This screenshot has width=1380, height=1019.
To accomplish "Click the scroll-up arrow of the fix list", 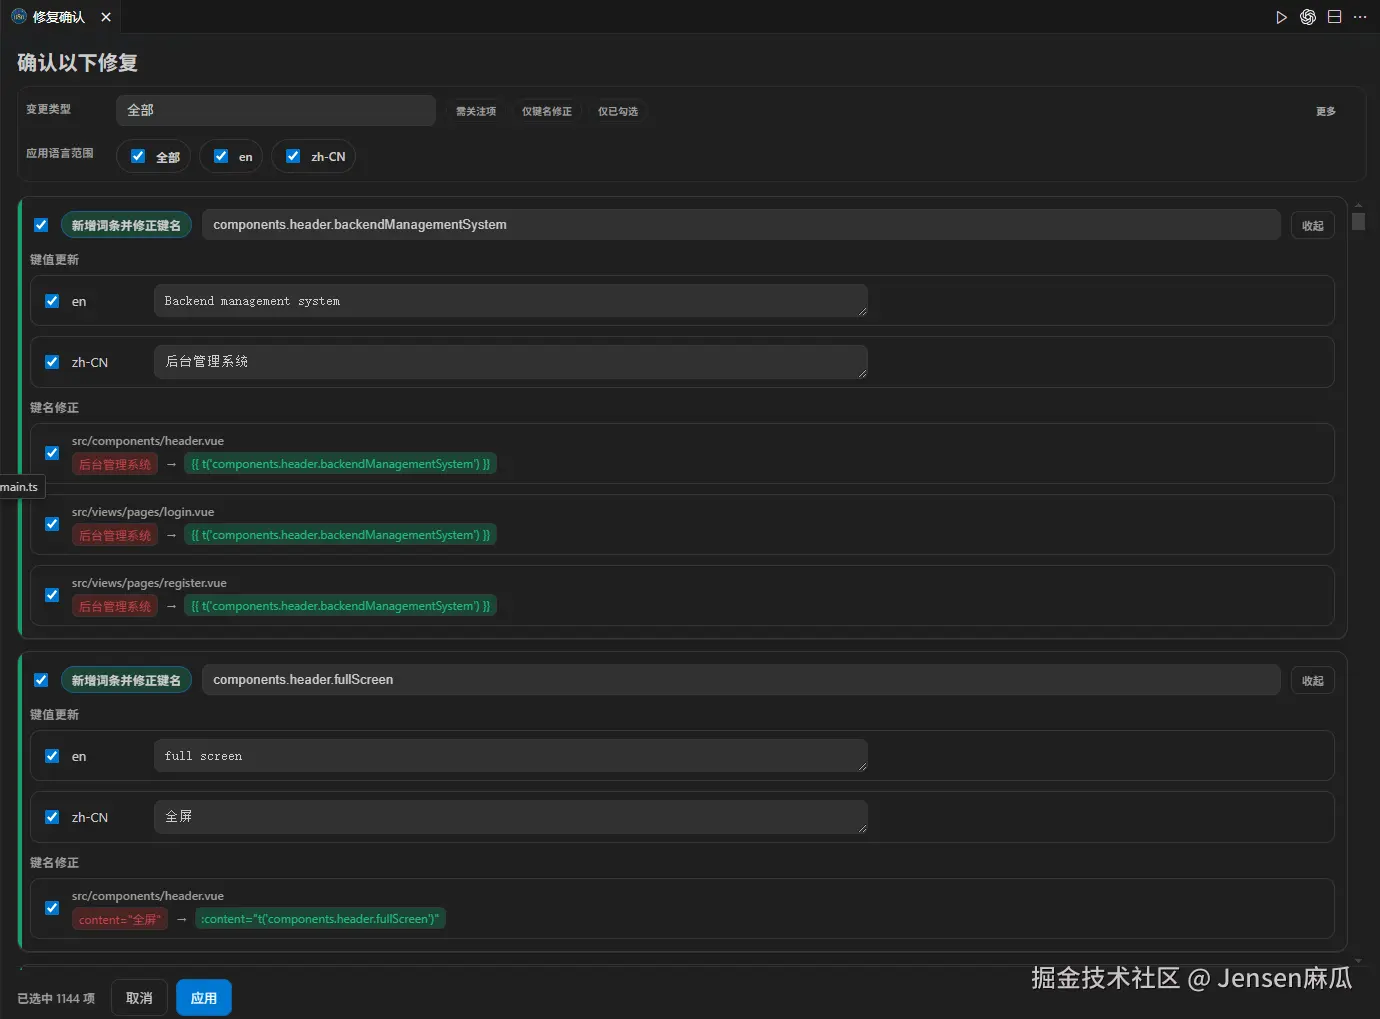I will 1358,203.
